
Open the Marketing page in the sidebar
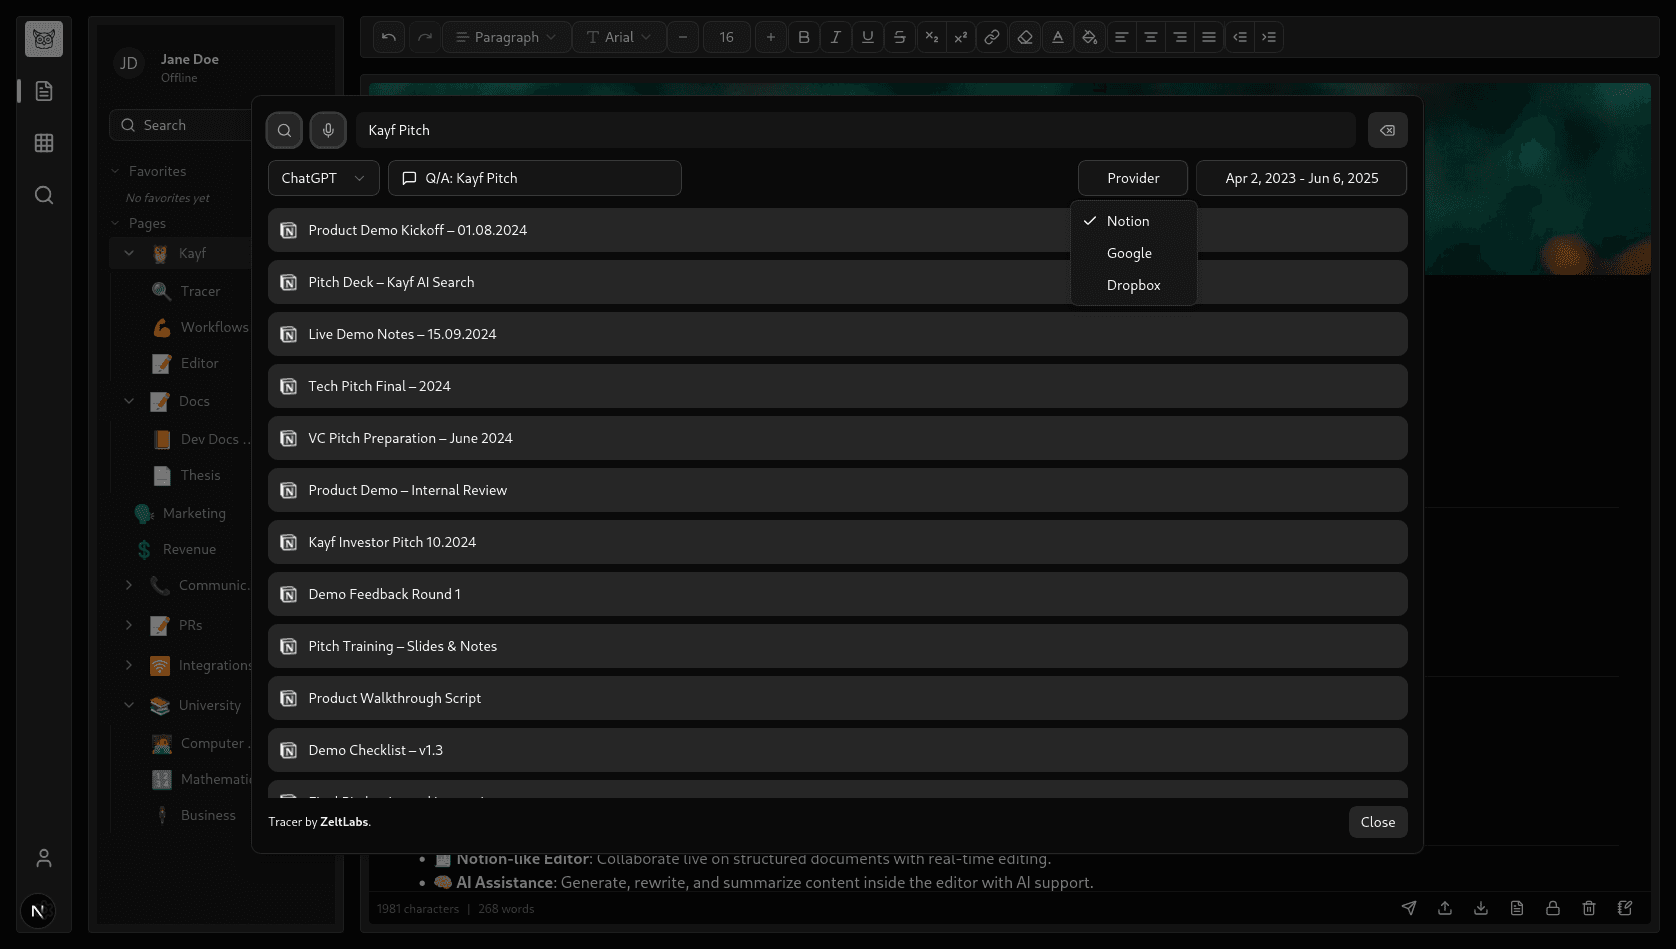click(x=194, y=513)
